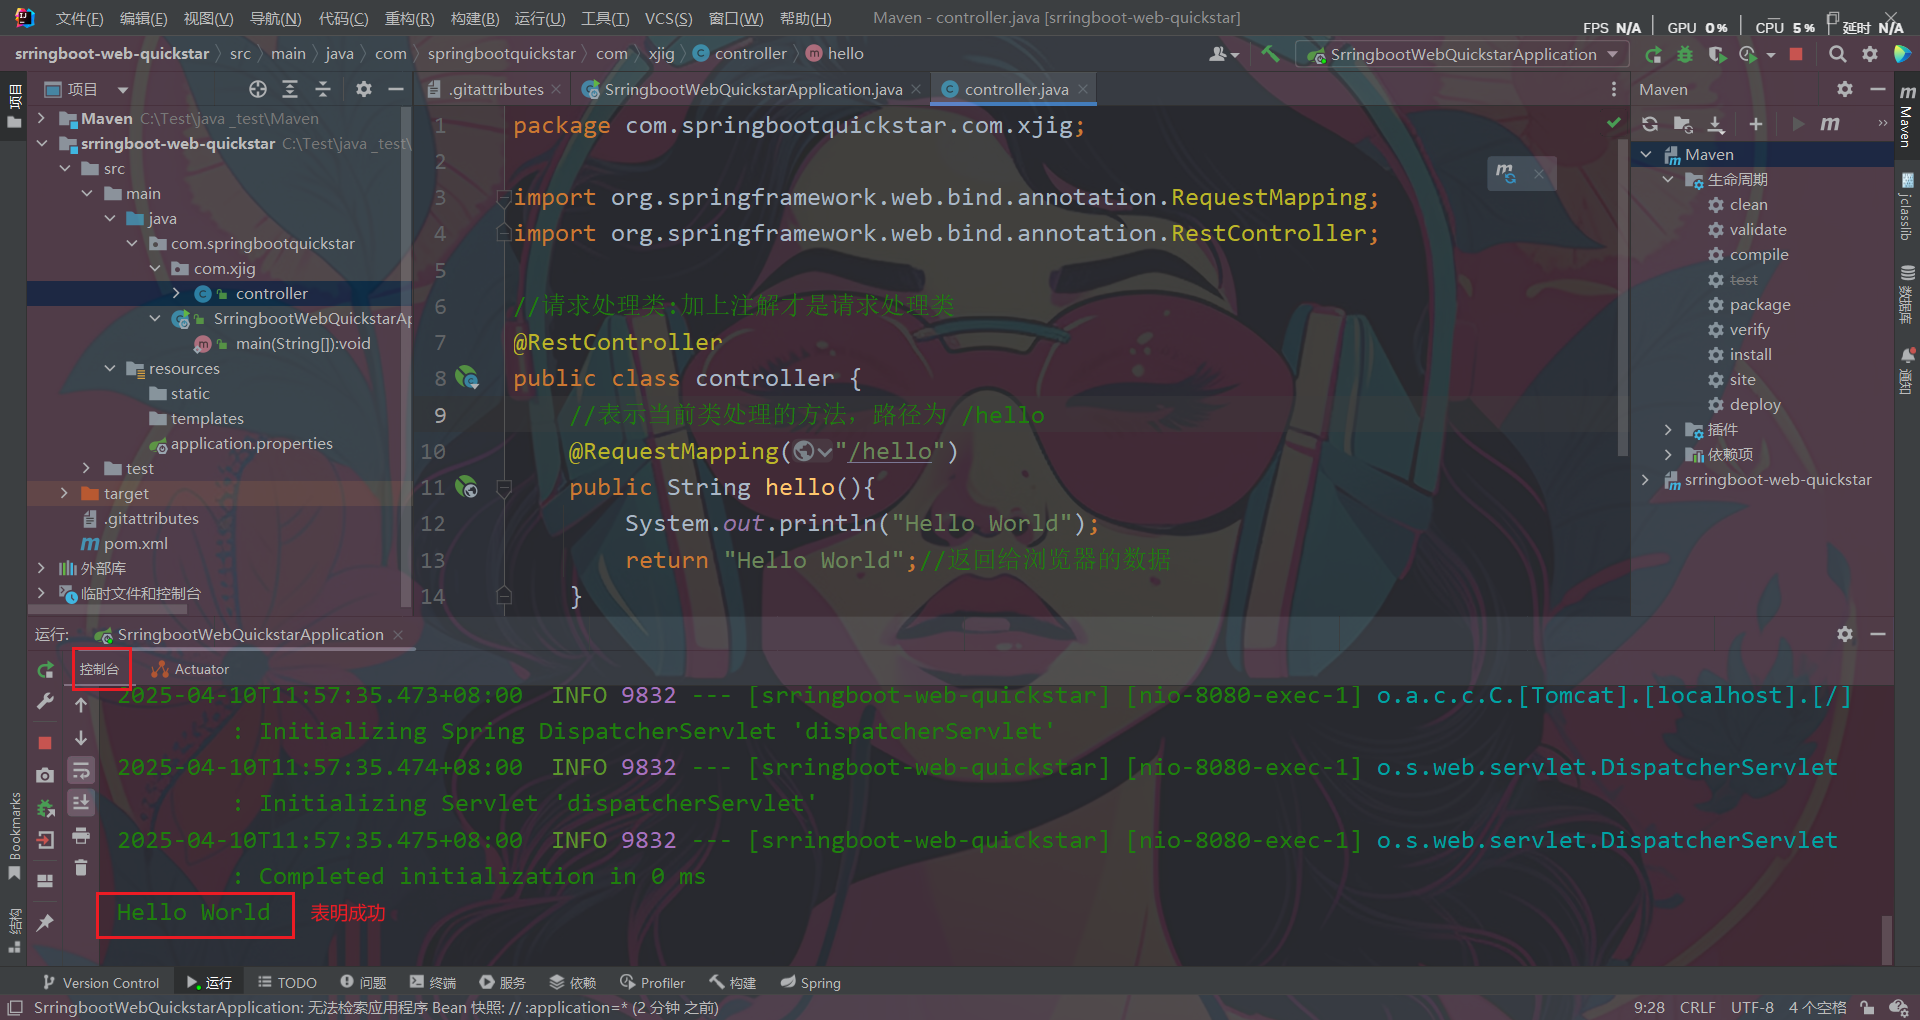Toggle read-only lock icon in status bar

click(x=1867, y=1007)
